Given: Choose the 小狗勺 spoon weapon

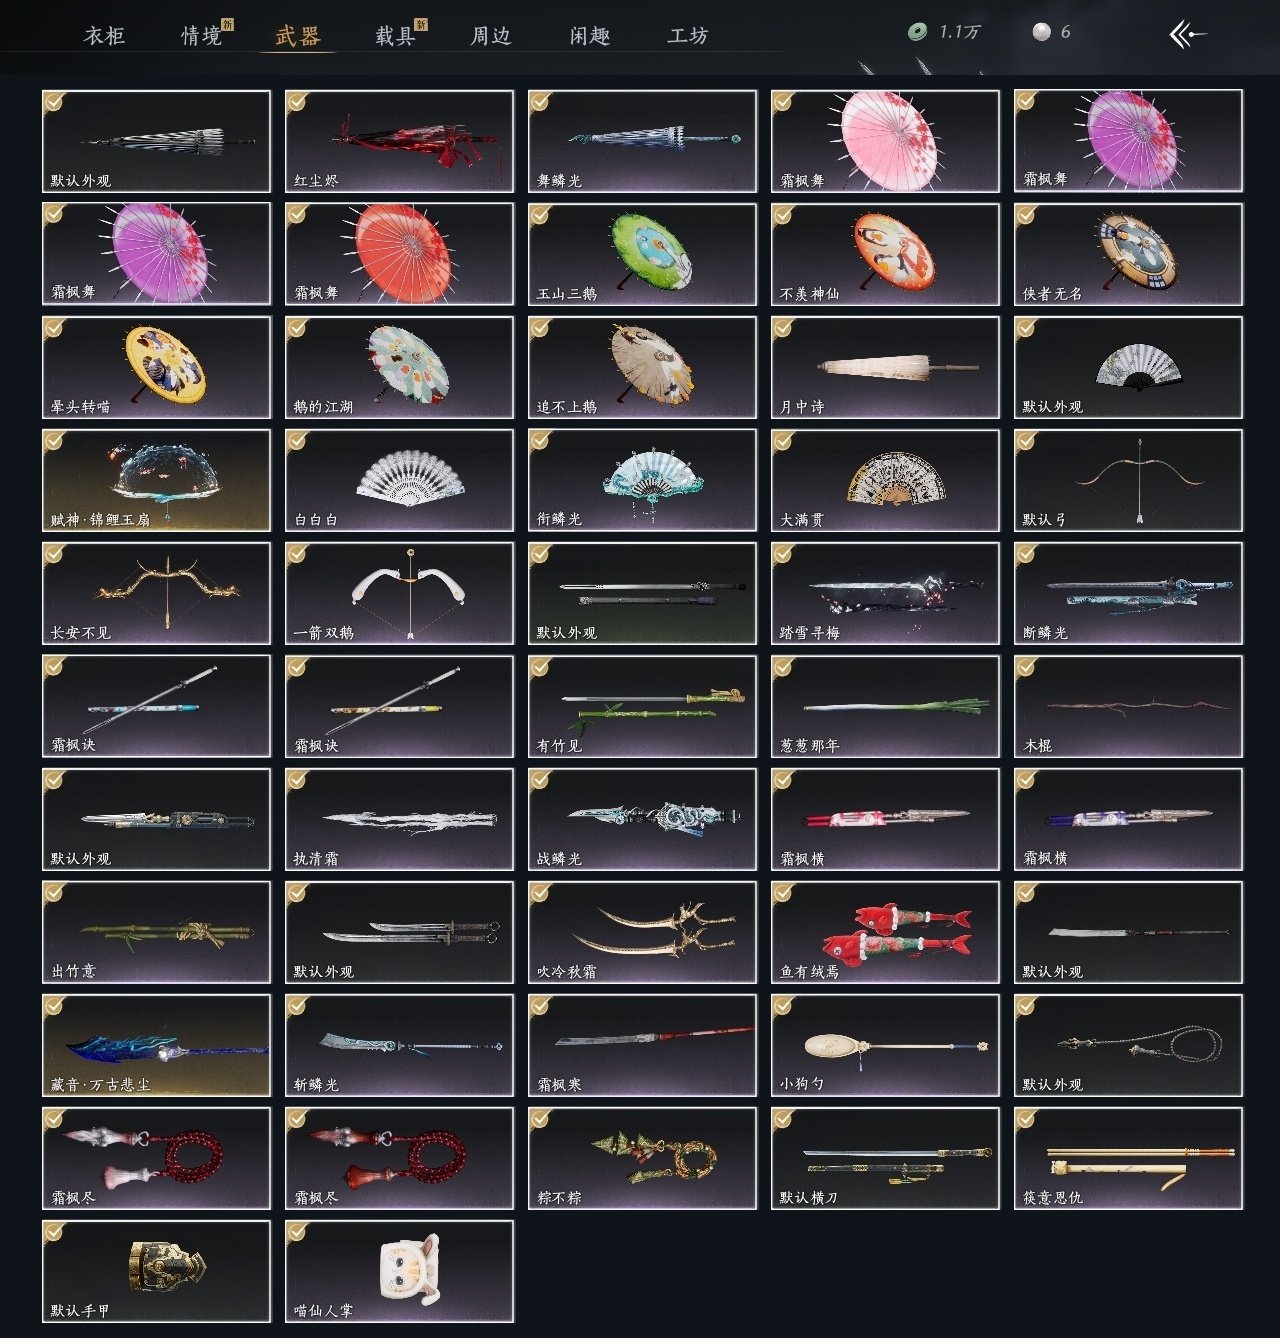Looking at the screenshot, I should (x=885, y=1045).
